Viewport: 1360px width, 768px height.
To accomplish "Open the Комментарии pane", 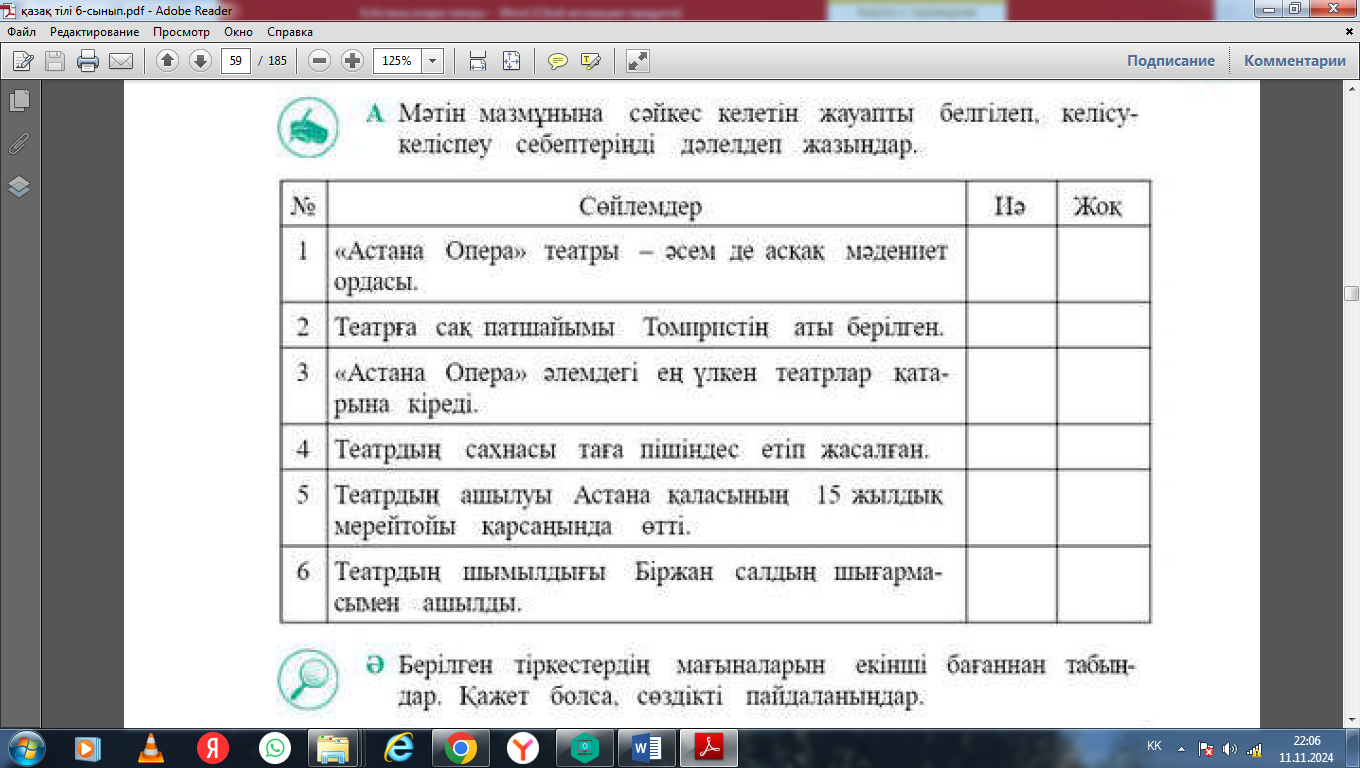I will (1295, 61).
